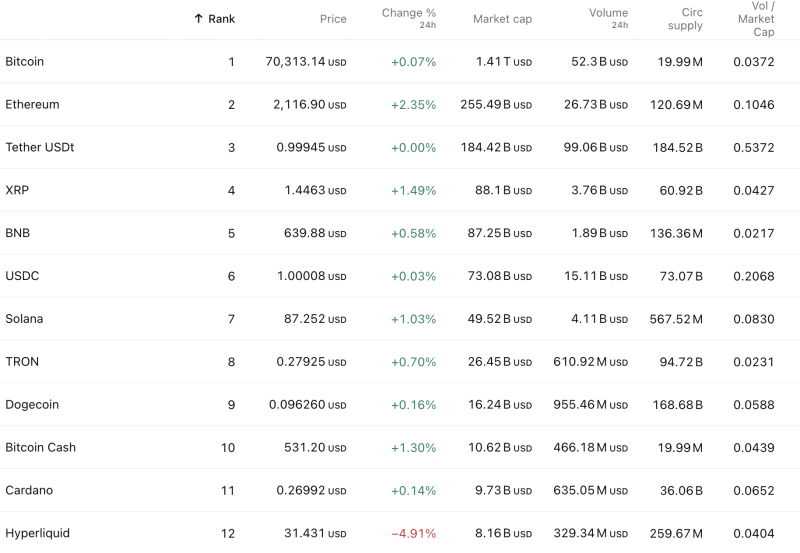Click Tether's 184.42 B USD market cap
This screenshot has width=800, height=553.
496,147
